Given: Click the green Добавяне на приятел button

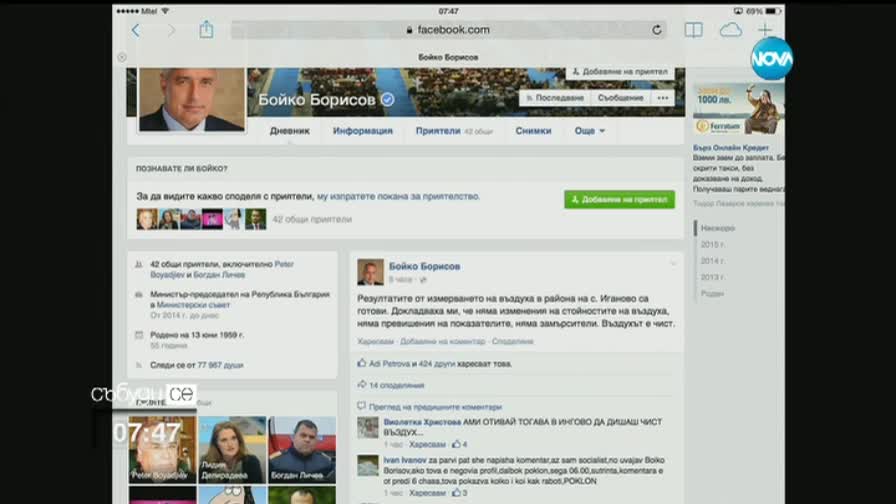Looking at the screenshot, I should (619, 199).
